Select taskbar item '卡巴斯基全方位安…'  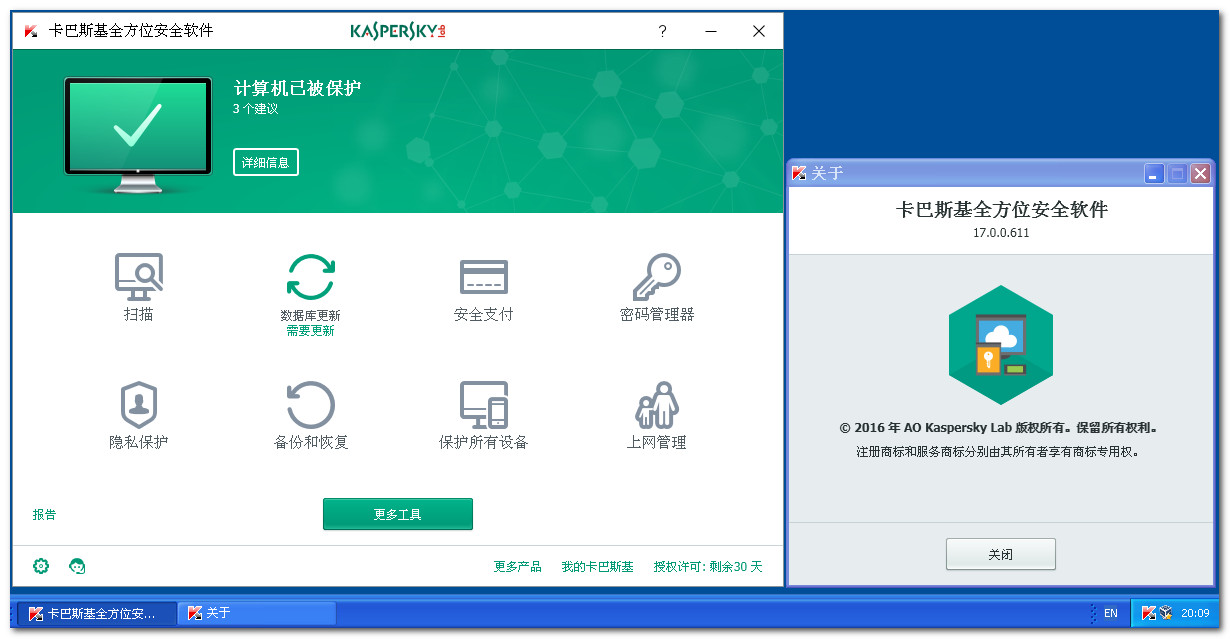pyautogui.click(x=97, y=613)
